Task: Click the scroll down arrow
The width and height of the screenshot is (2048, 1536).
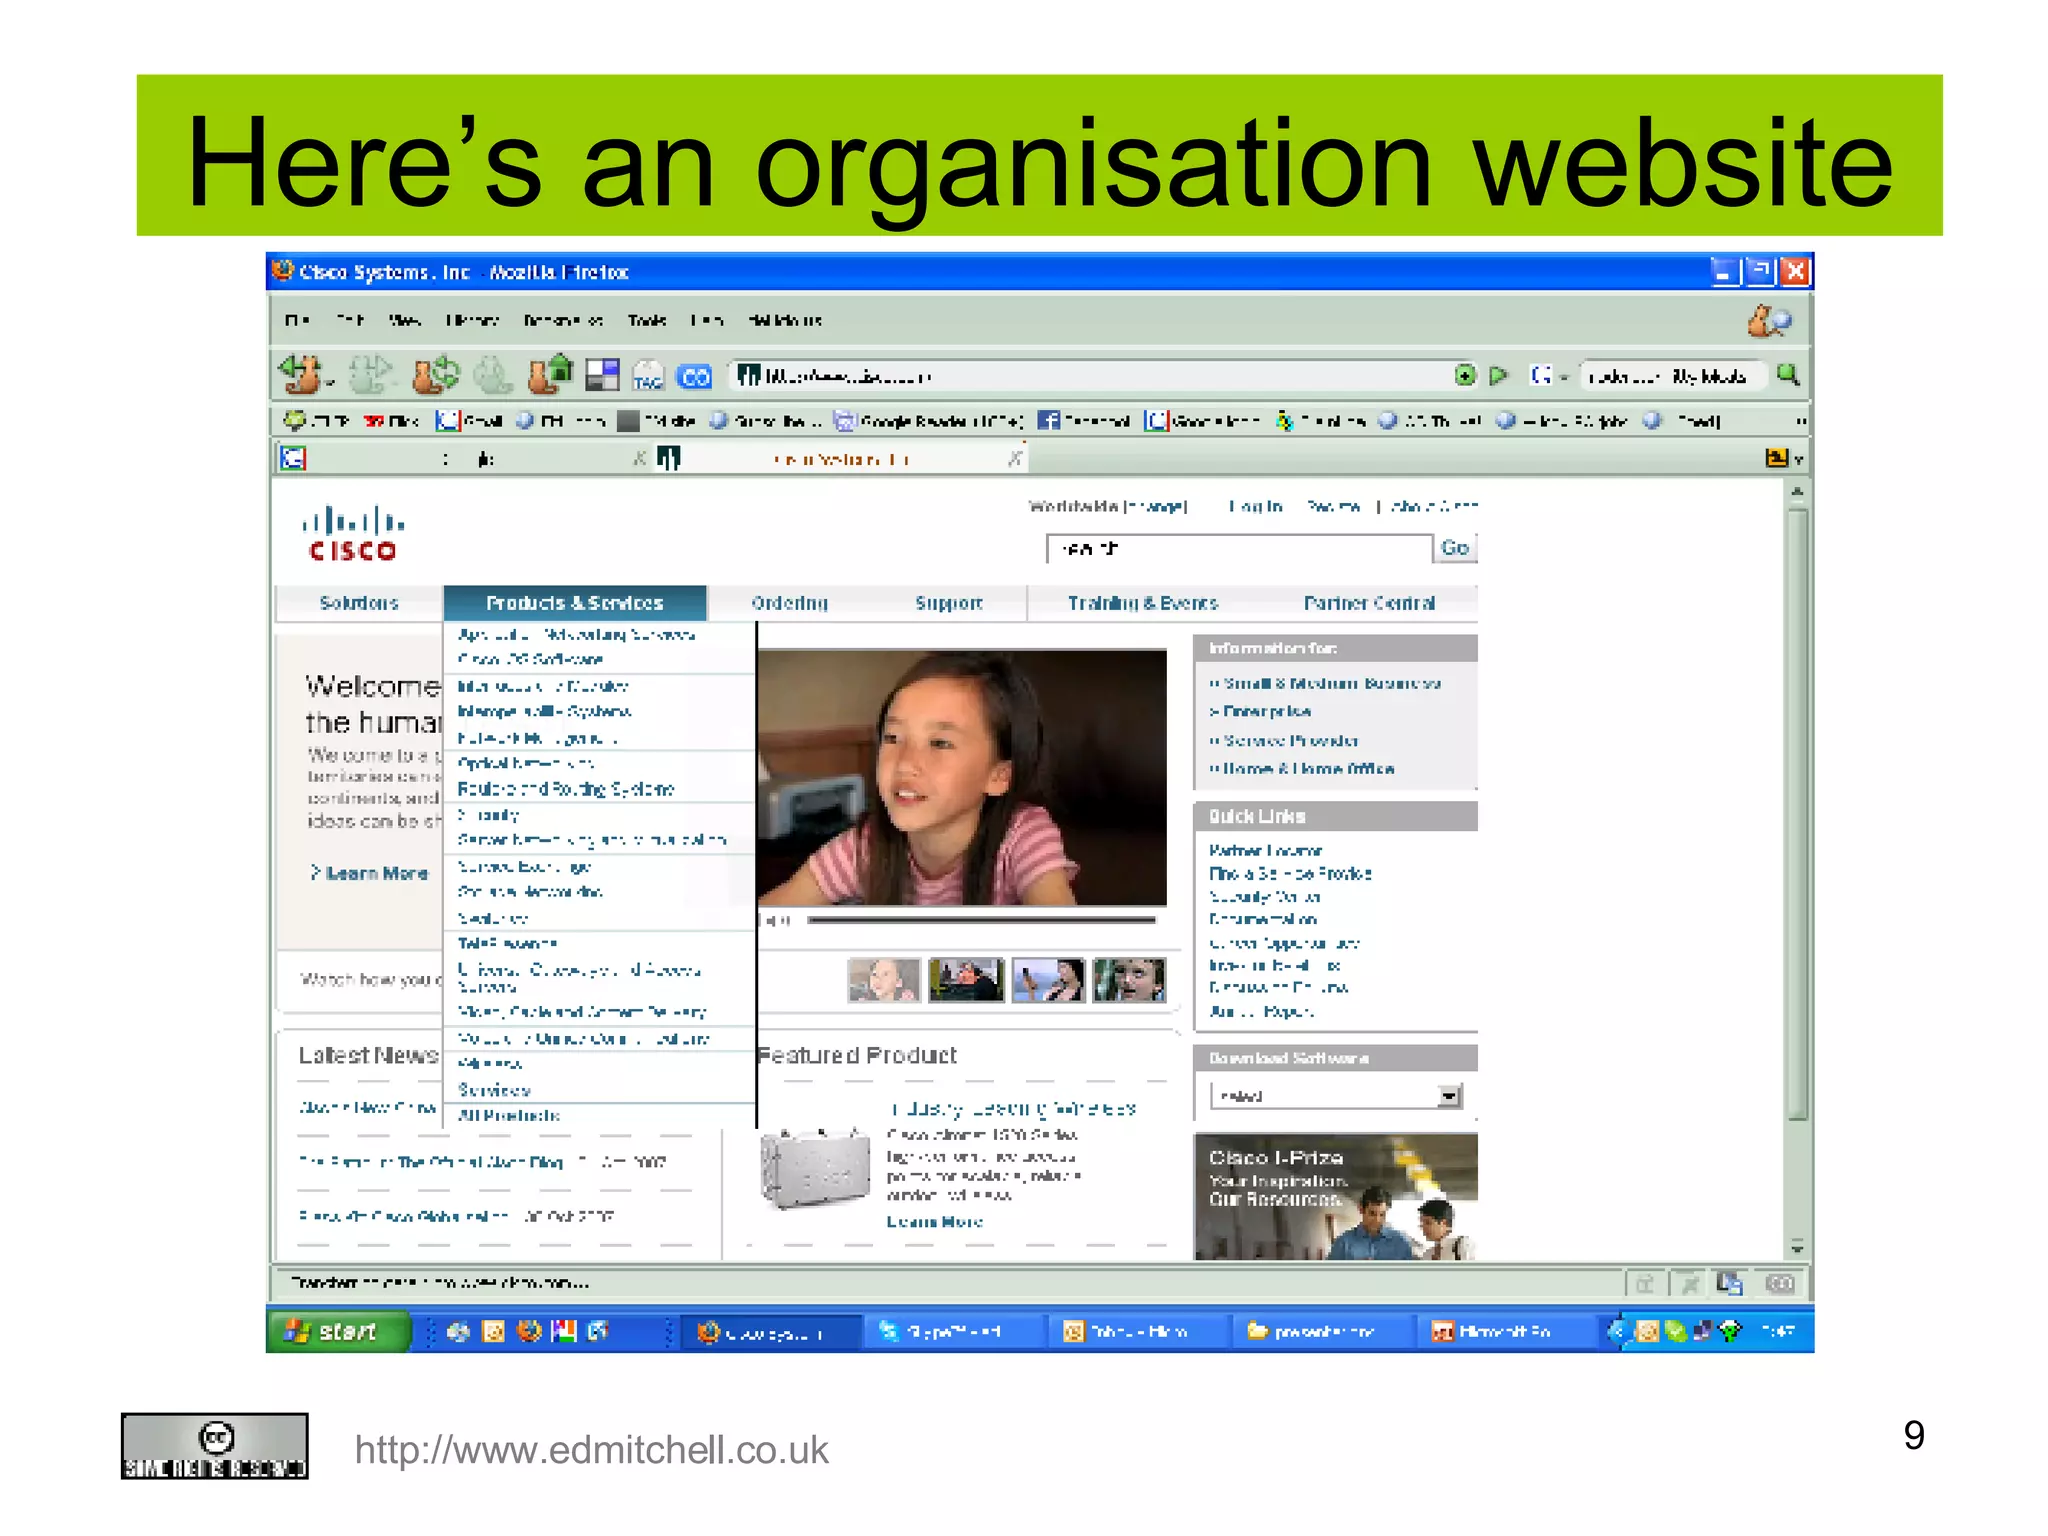Action: pyautogui.click(x=1797, y=1248)
